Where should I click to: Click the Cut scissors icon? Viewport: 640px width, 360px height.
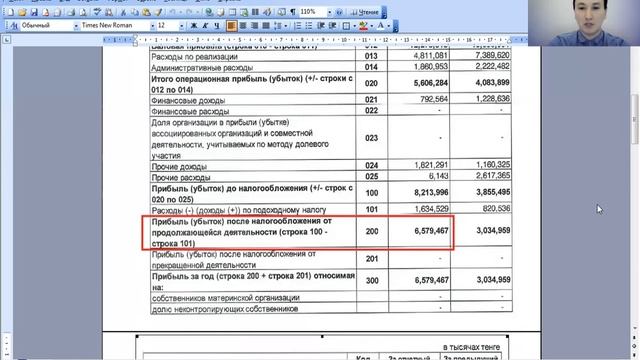point(123,12)
